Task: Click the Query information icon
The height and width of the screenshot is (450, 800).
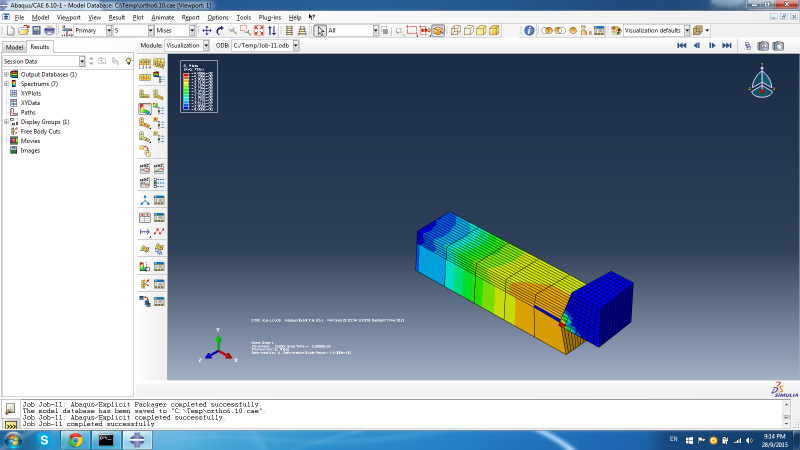Action: click(x=529, y=31)
